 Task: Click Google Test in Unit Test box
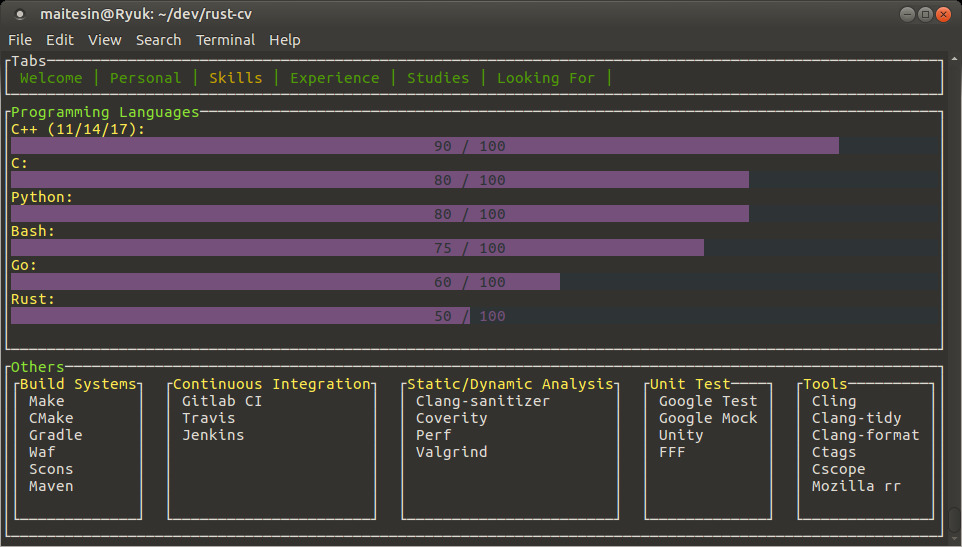(x=708, y=401)
